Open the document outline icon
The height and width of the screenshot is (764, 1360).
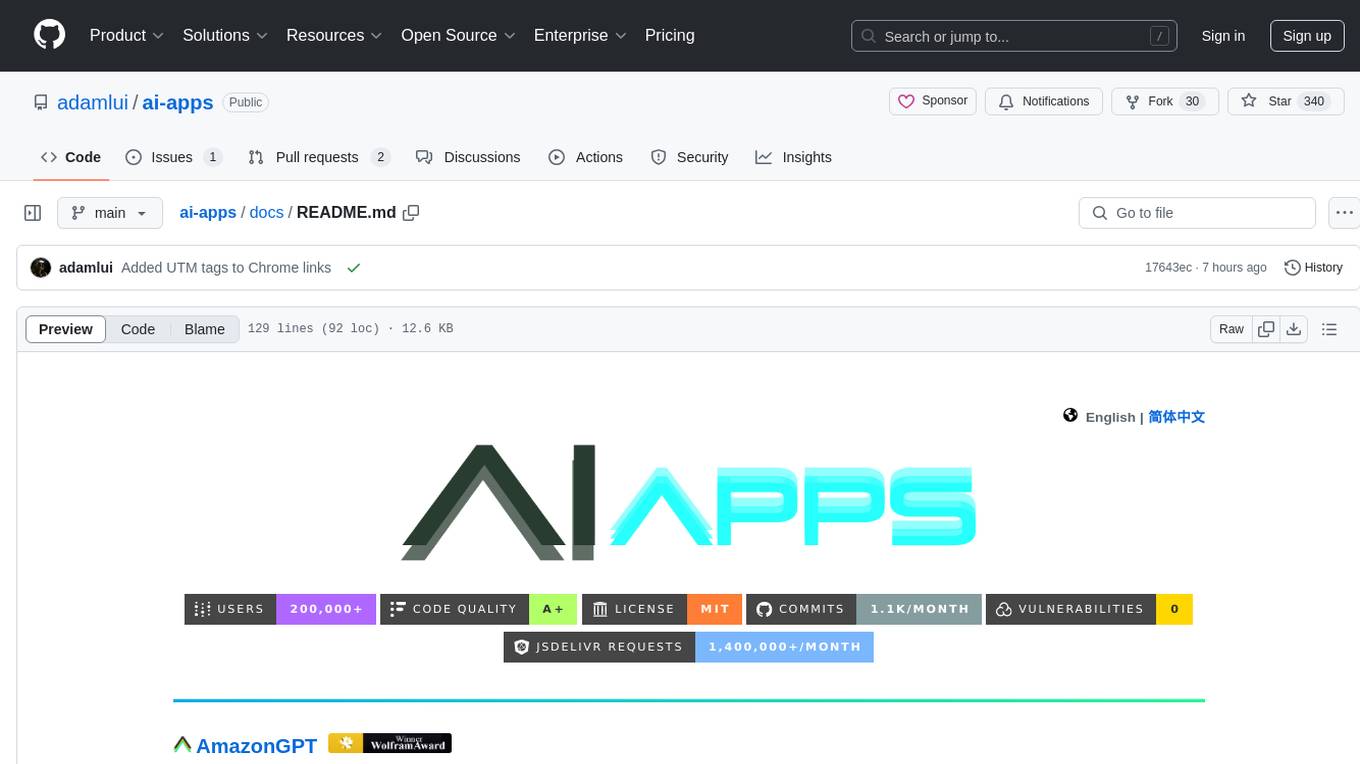[1329, 329]
